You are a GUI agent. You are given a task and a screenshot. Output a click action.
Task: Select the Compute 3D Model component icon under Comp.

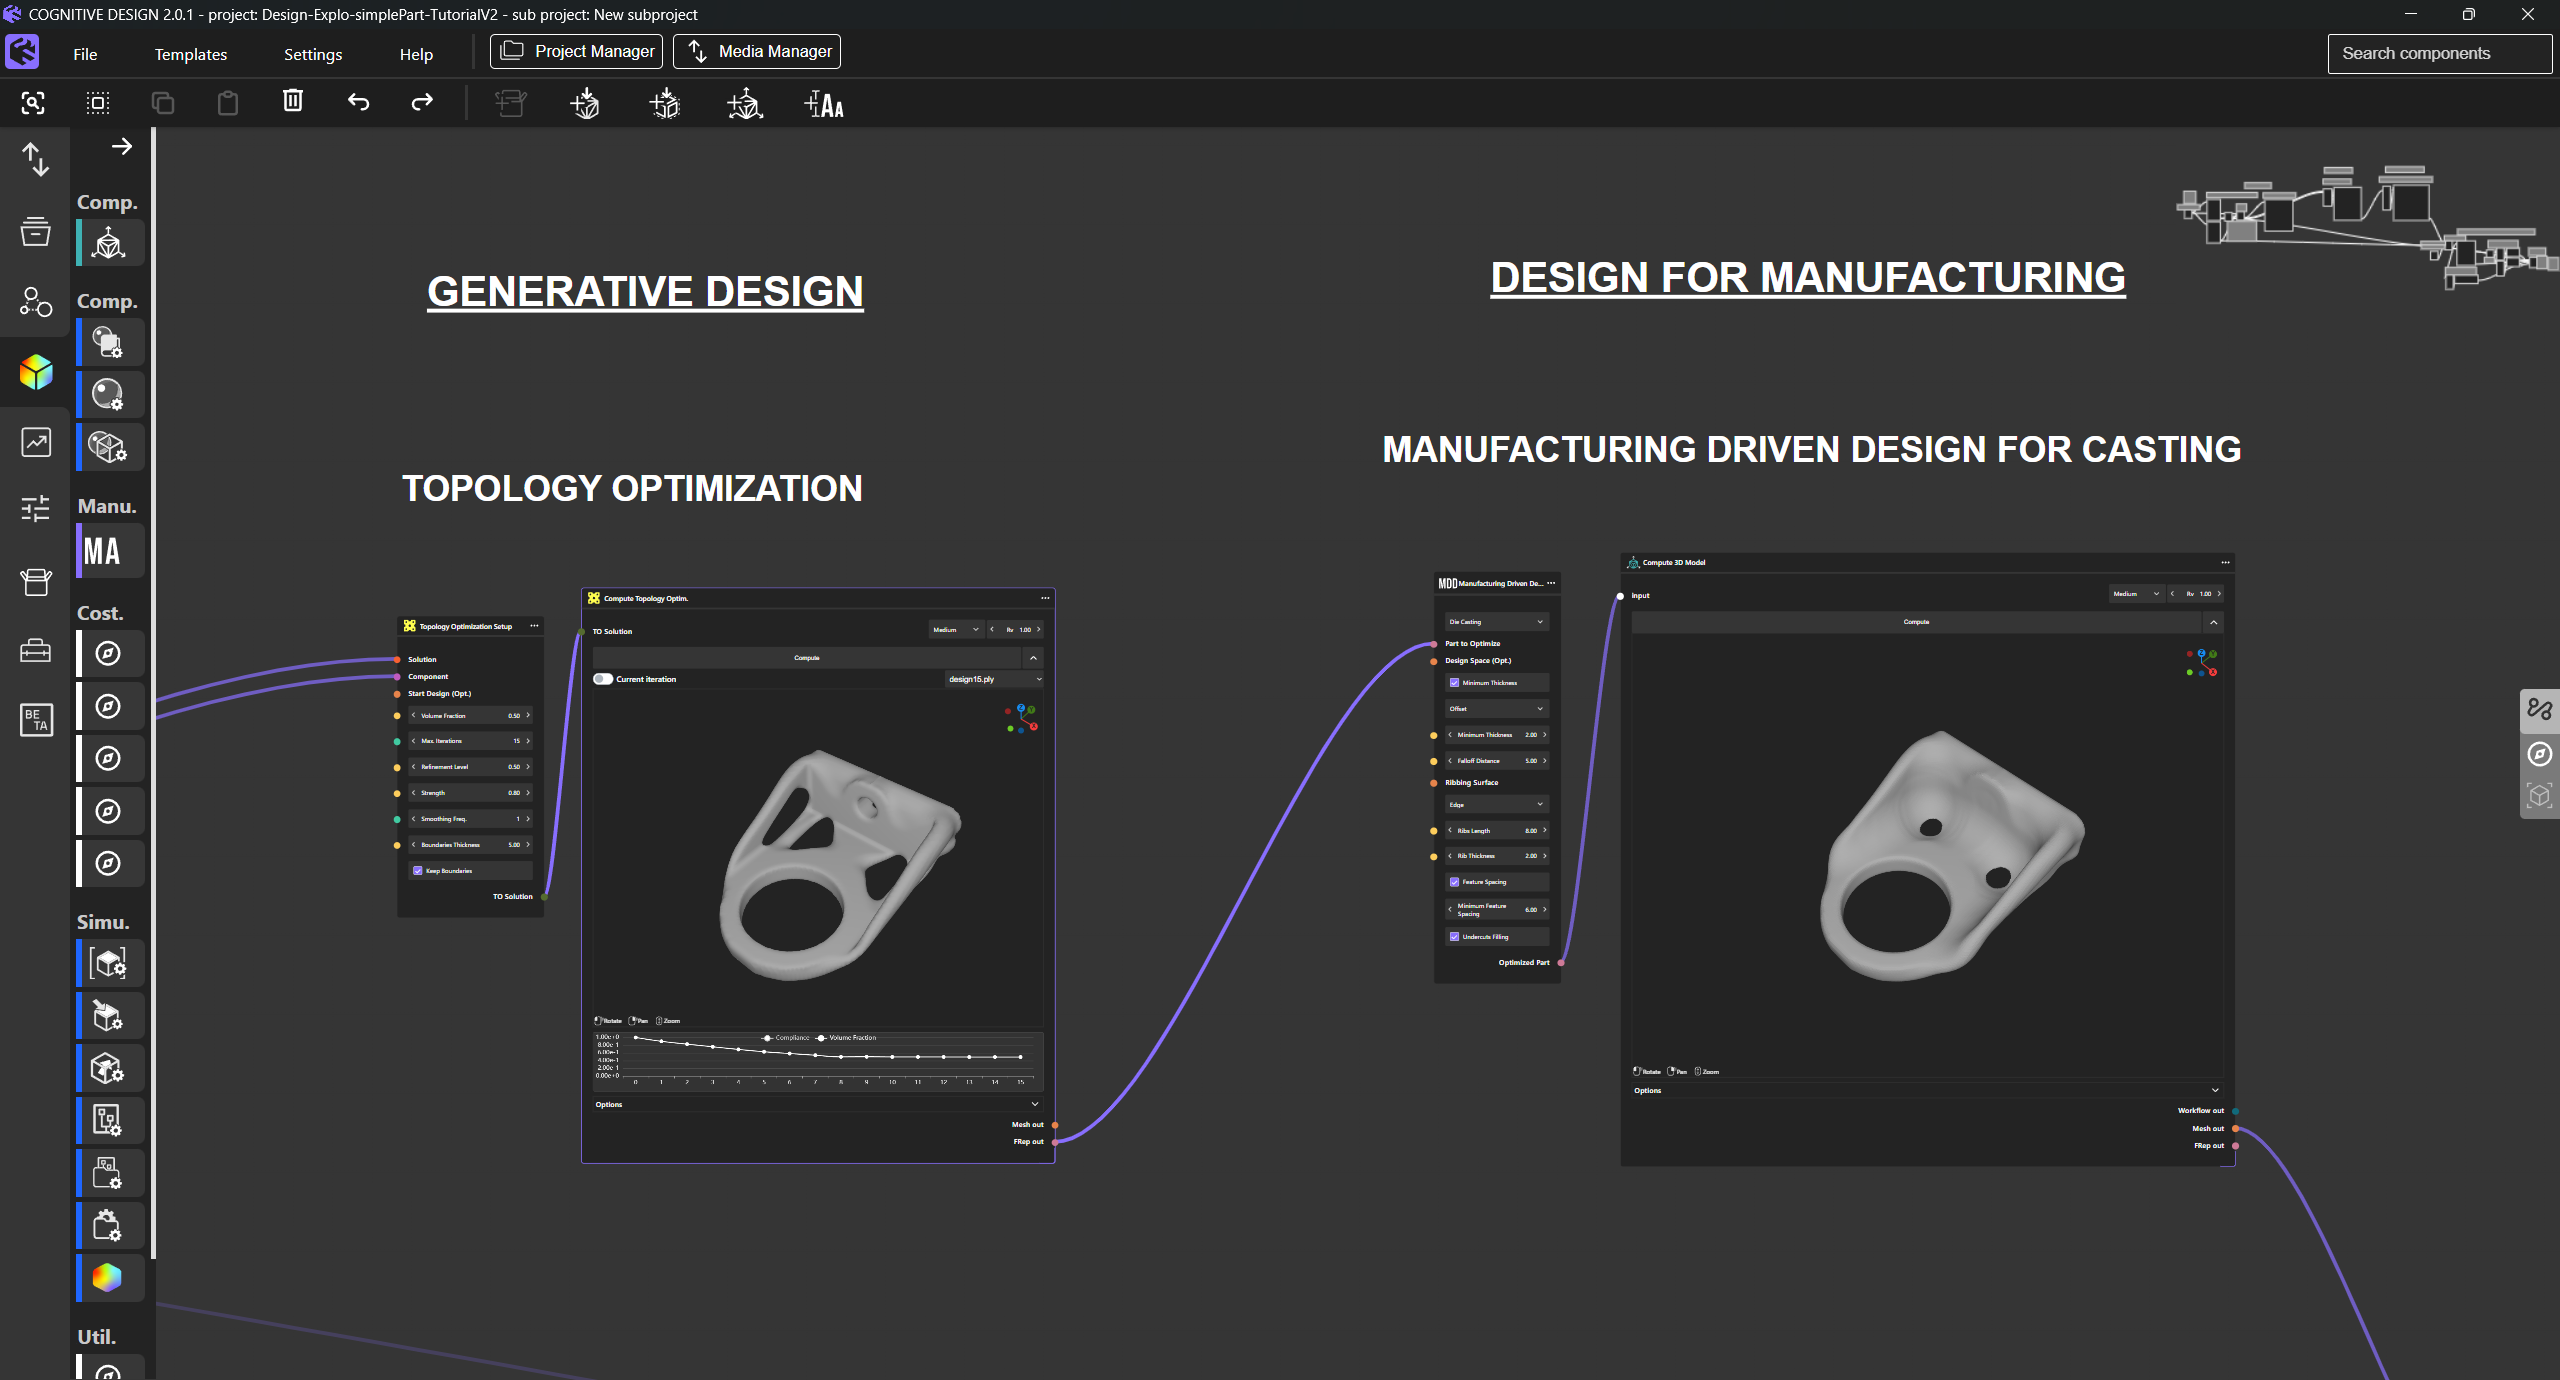tap(110, 243)
